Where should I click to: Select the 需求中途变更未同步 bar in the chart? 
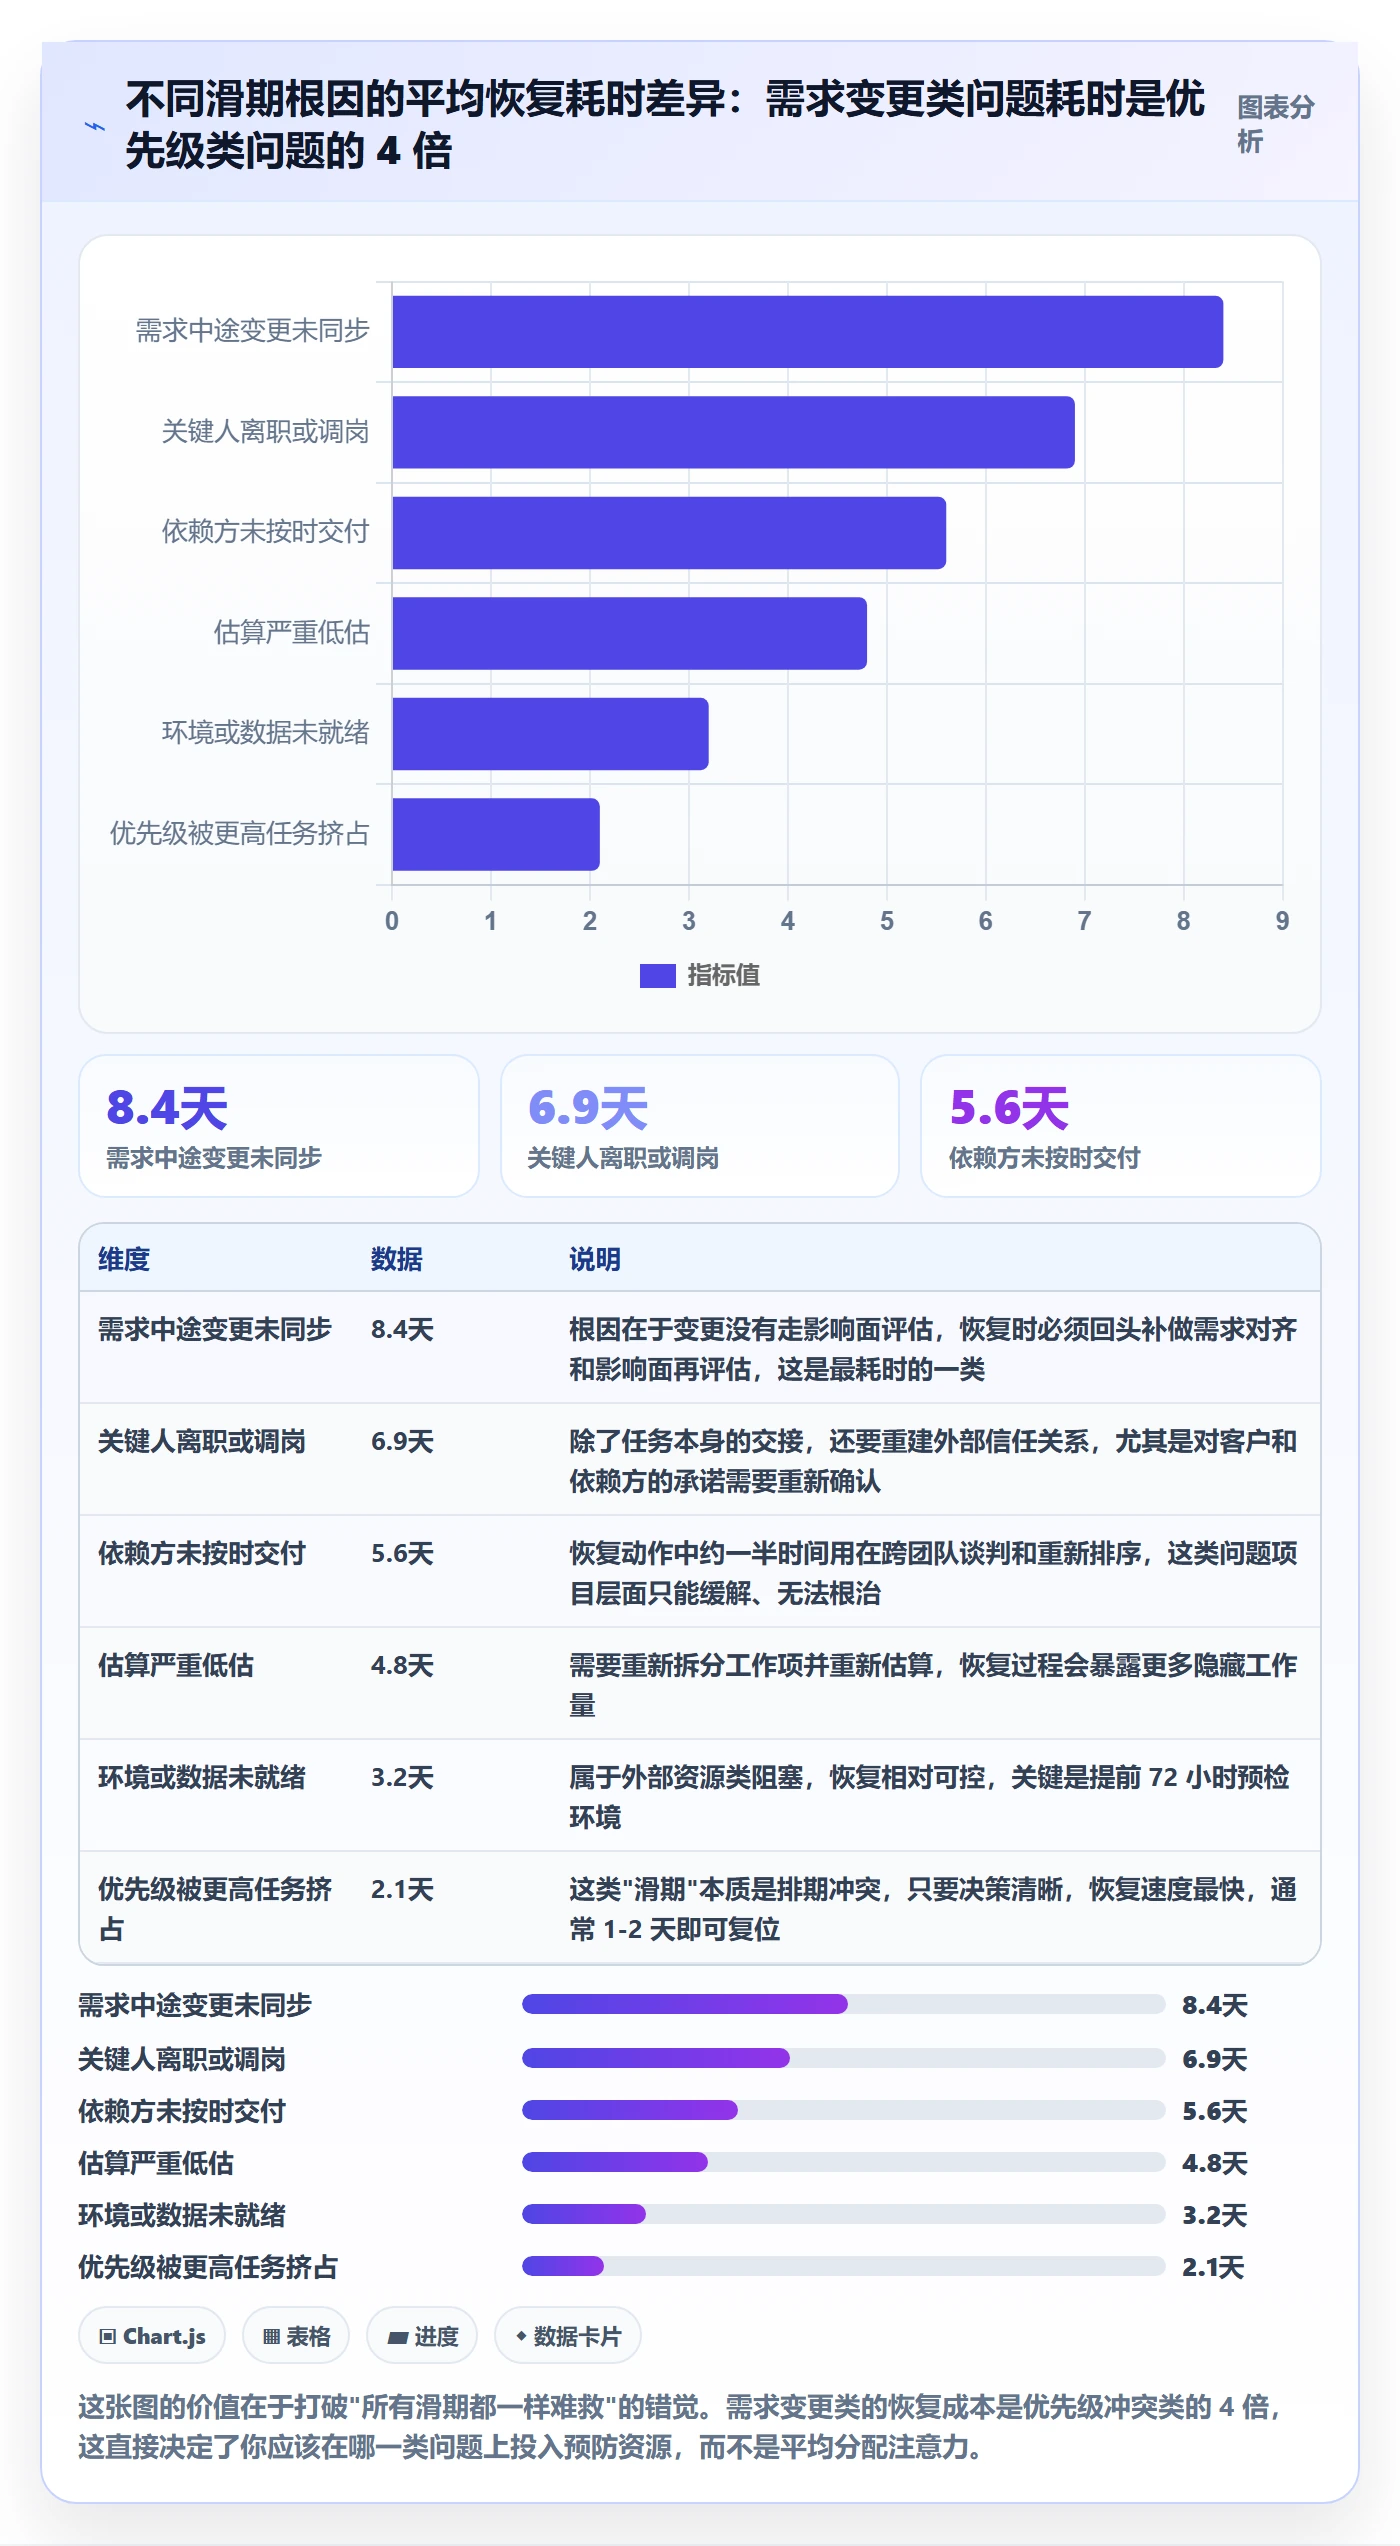pos(807,332)
